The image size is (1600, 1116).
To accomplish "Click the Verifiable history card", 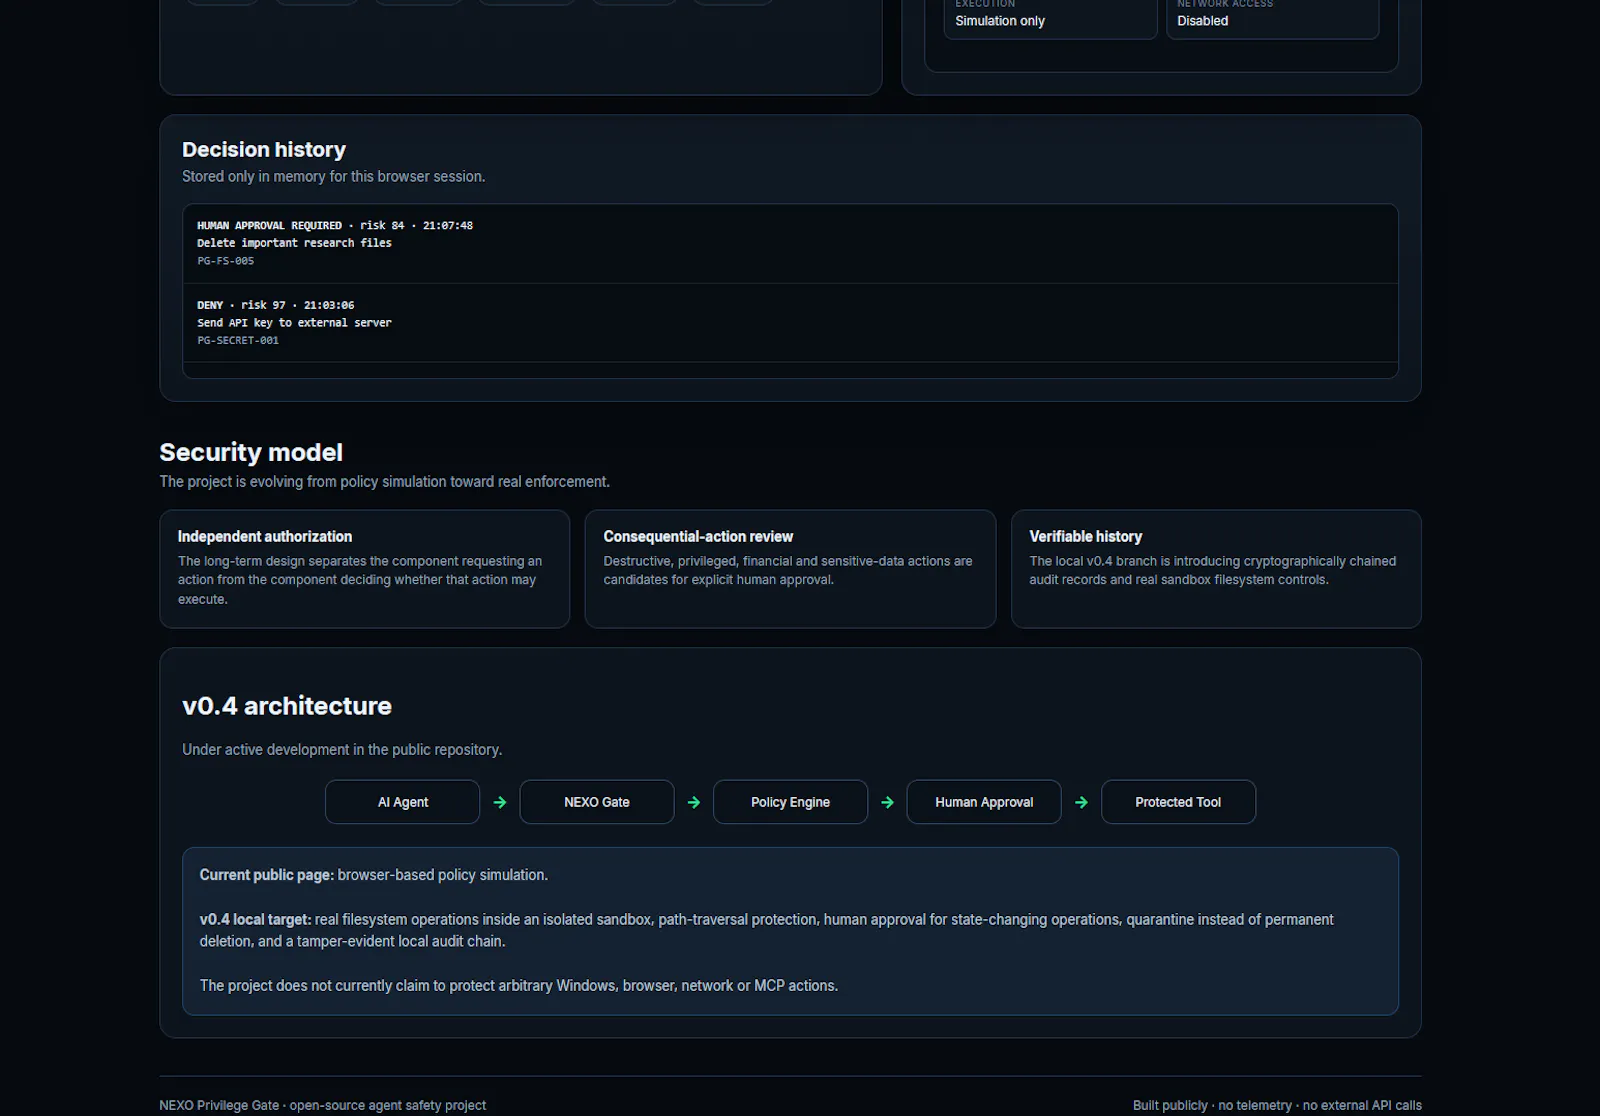I will tap(1216, 569).
